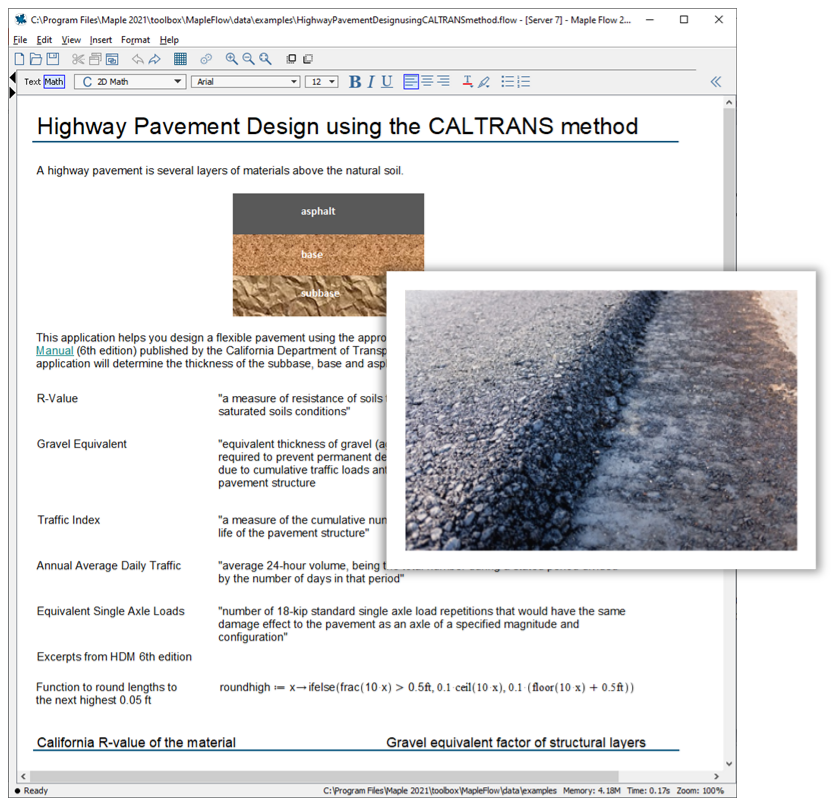Follow the Manual hyperlink in the document
This screenshot has width=837, height=808.
click(55, 352)
